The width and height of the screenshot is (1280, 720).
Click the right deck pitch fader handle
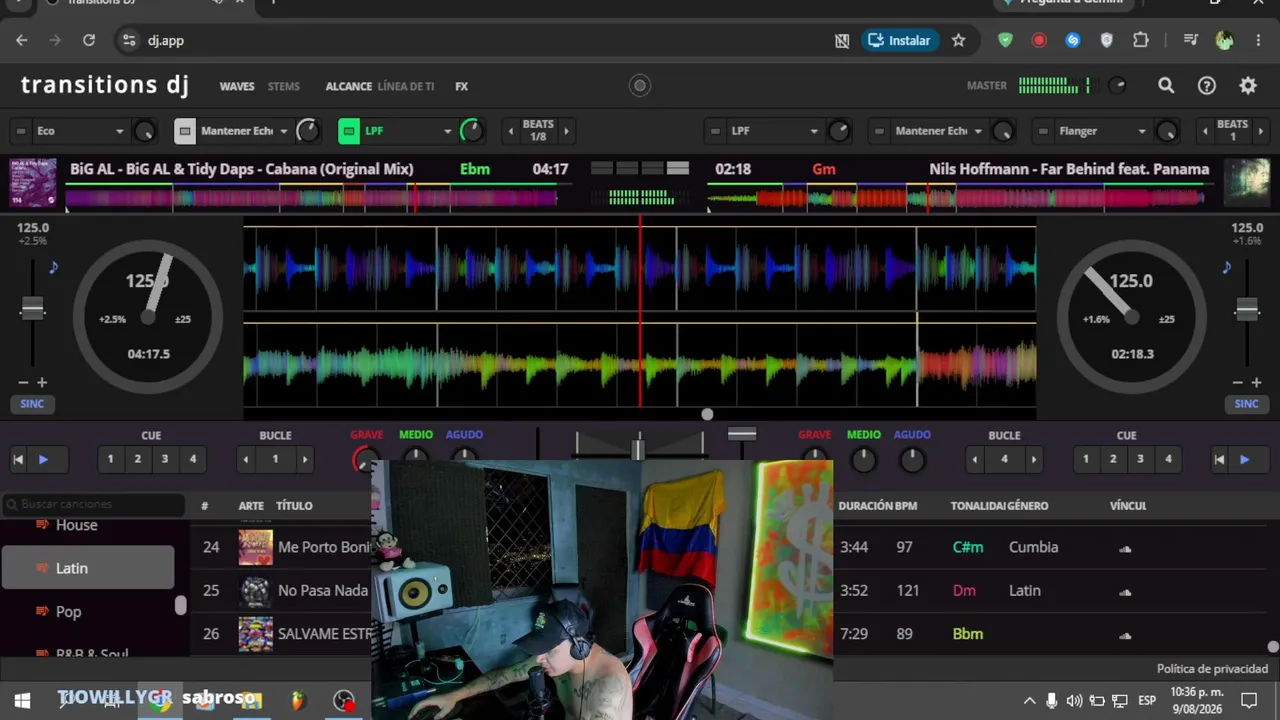[x=1247, y=309]
